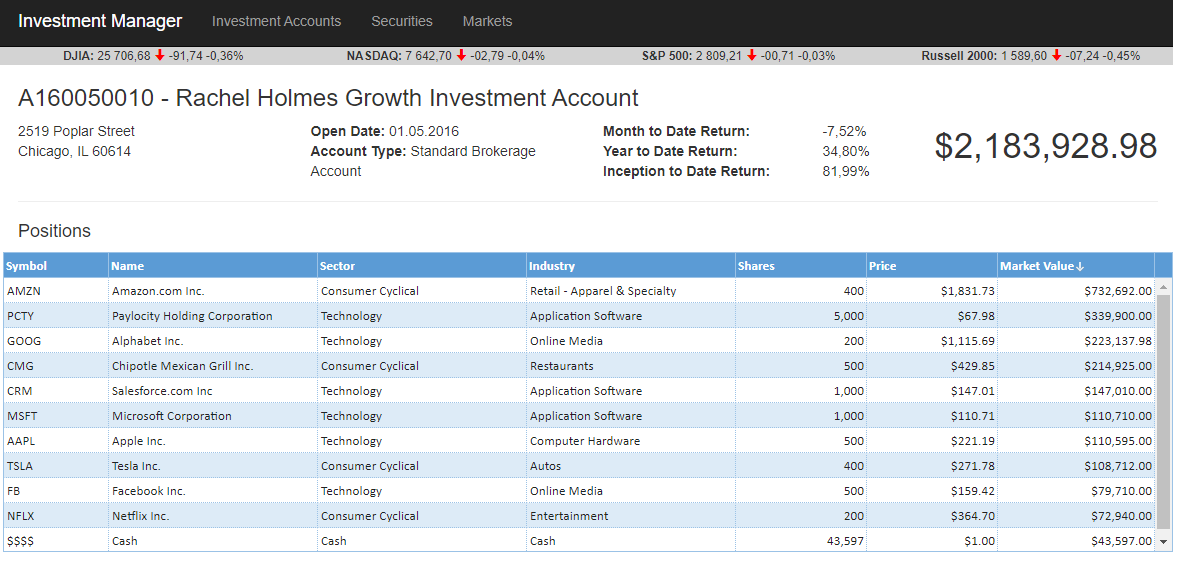Sort positions by Shares header

click(801, 266)
